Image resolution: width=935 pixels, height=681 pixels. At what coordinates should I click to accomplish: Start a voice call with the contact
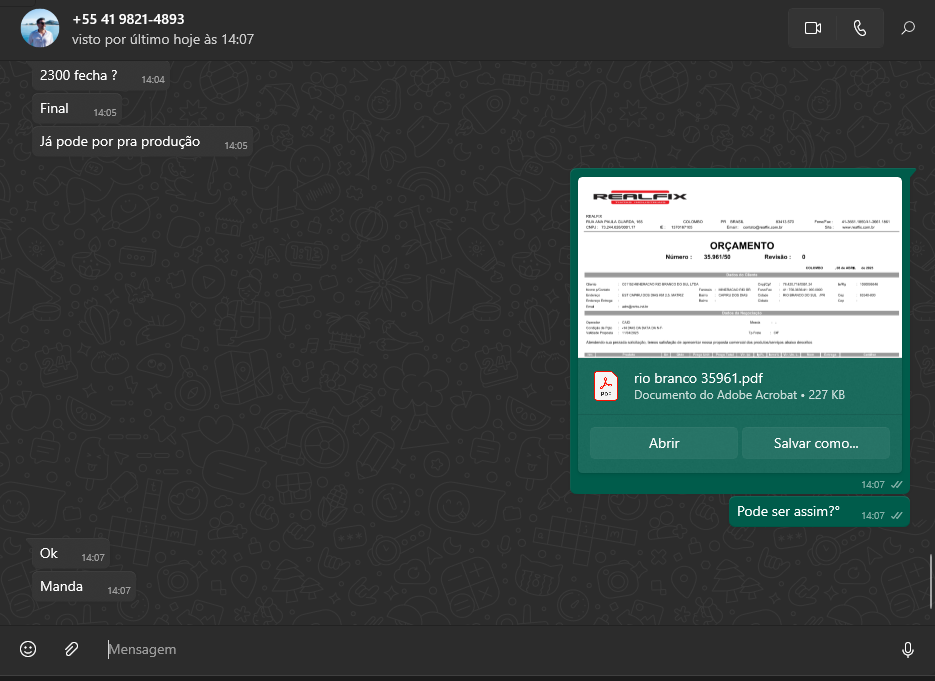point(859,28)
